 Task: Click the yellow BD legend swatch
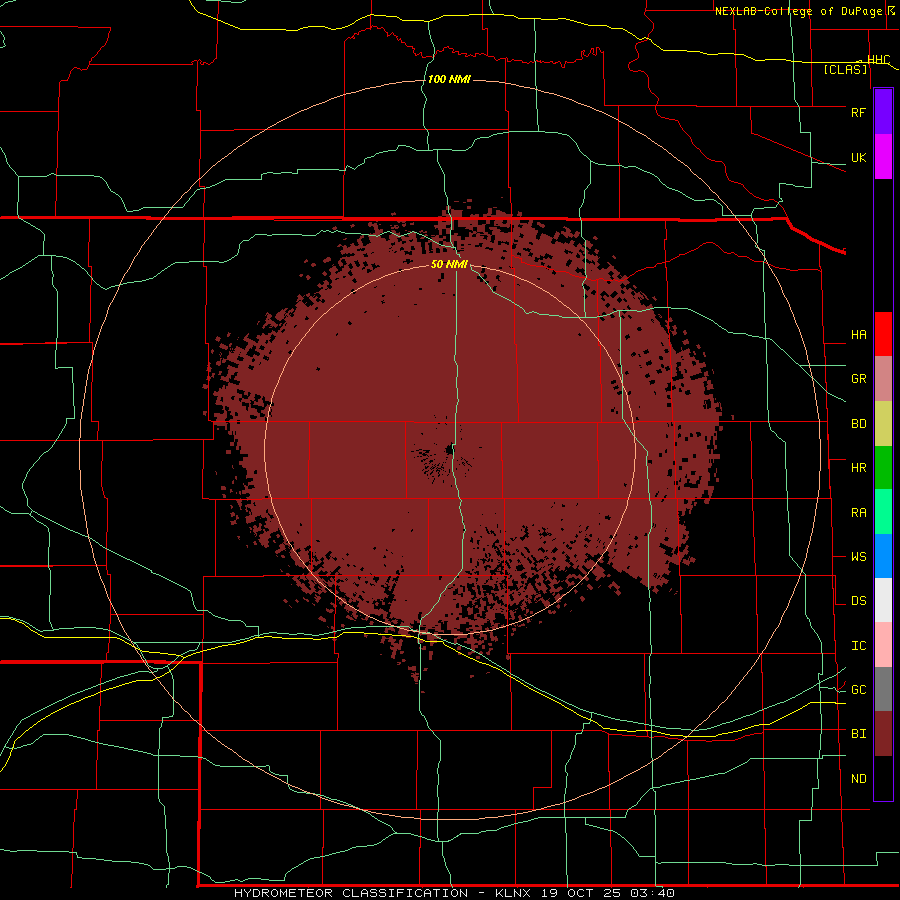883,424
